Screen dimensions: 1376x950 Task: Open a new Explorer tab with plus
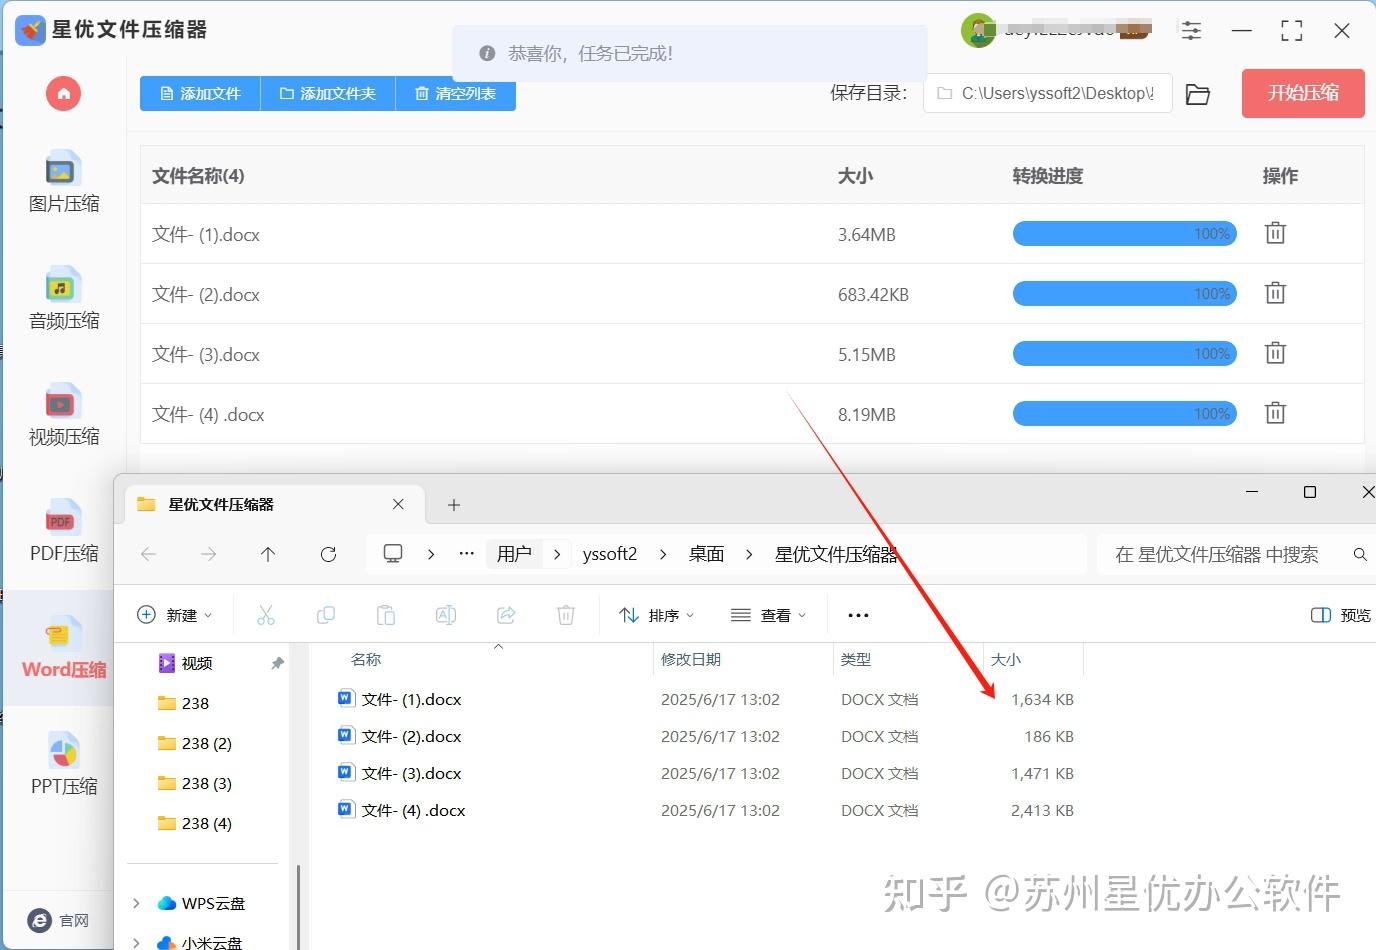(453, 505)
